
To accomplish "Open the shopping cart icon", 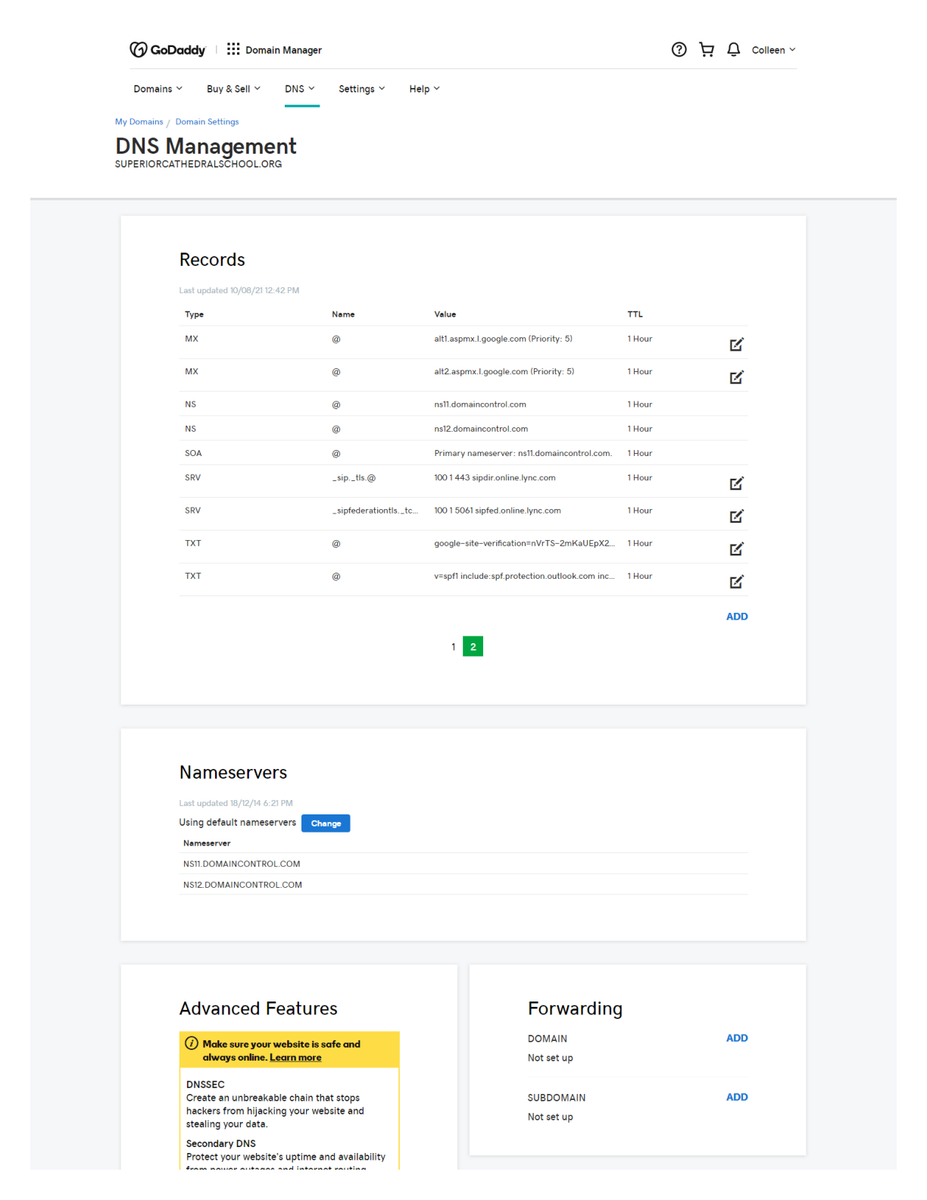I will 706,50.
